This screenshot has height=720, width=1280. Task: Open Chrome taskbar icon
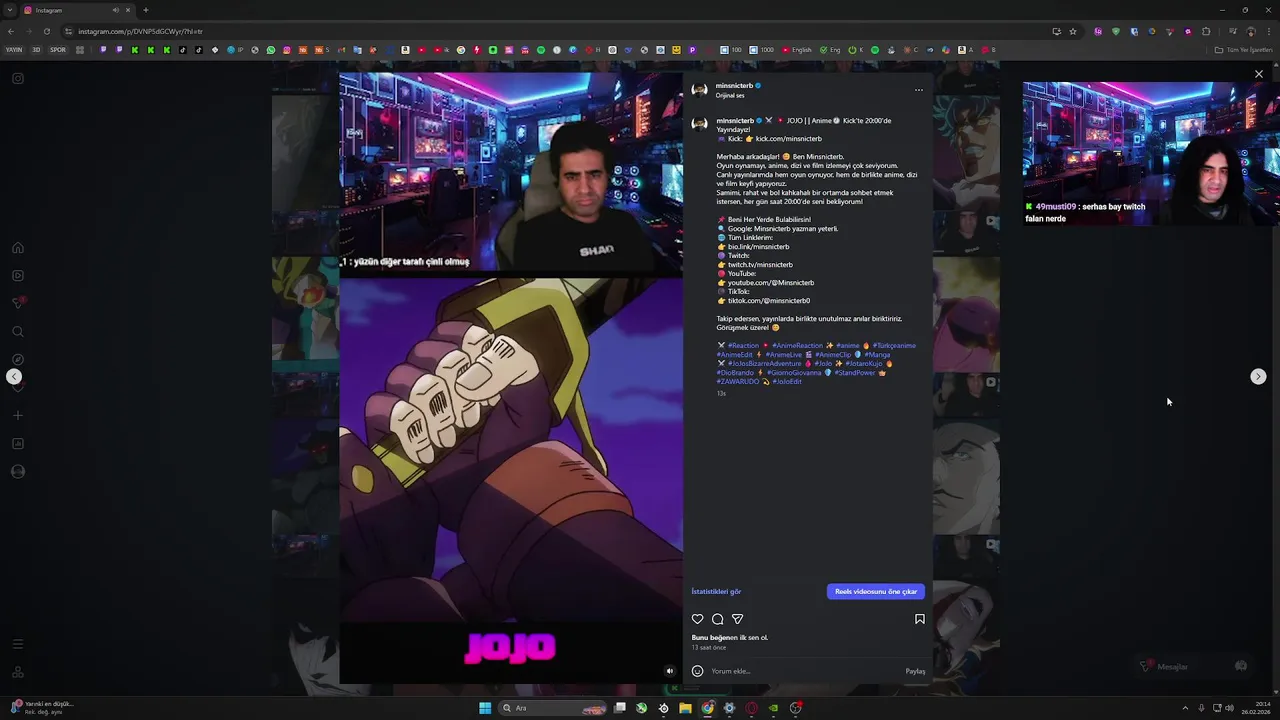click(707, 708)
